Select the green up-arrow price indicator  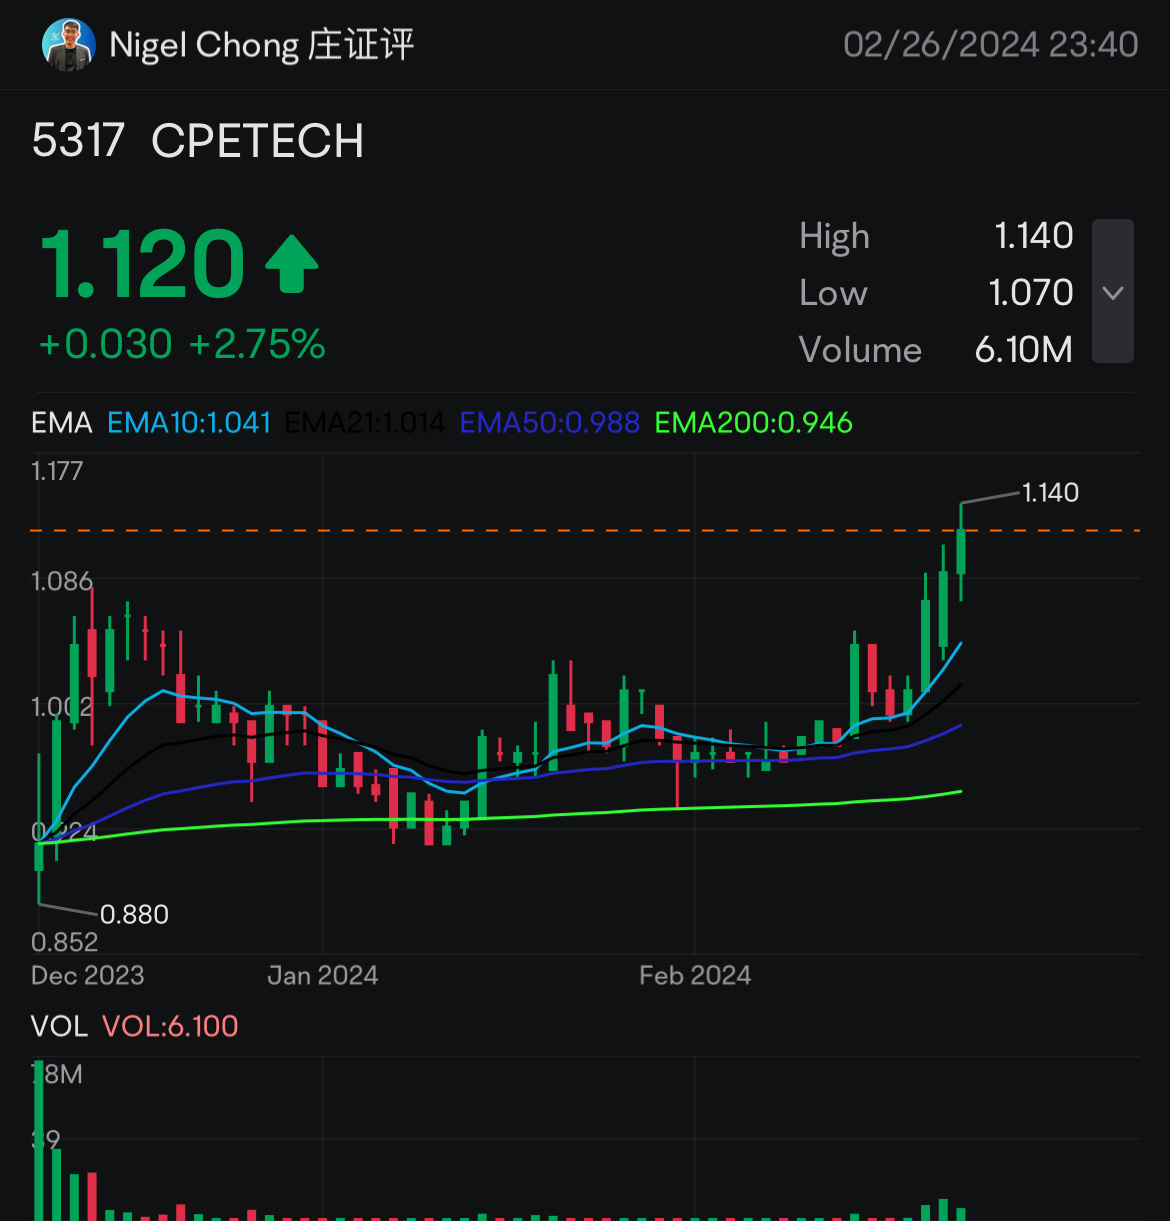pyautogui.click(x=291, y=264)
